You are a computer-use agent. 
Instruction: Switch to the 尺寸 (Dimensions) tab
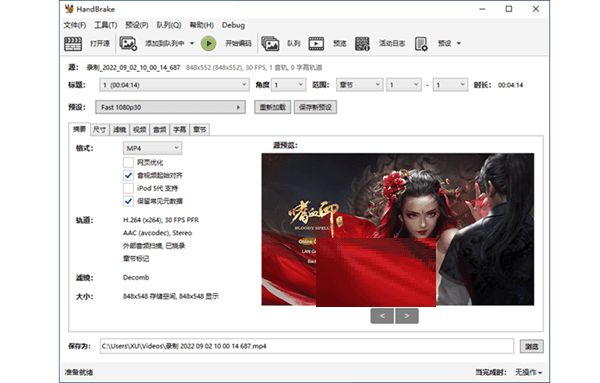[100, 130]
